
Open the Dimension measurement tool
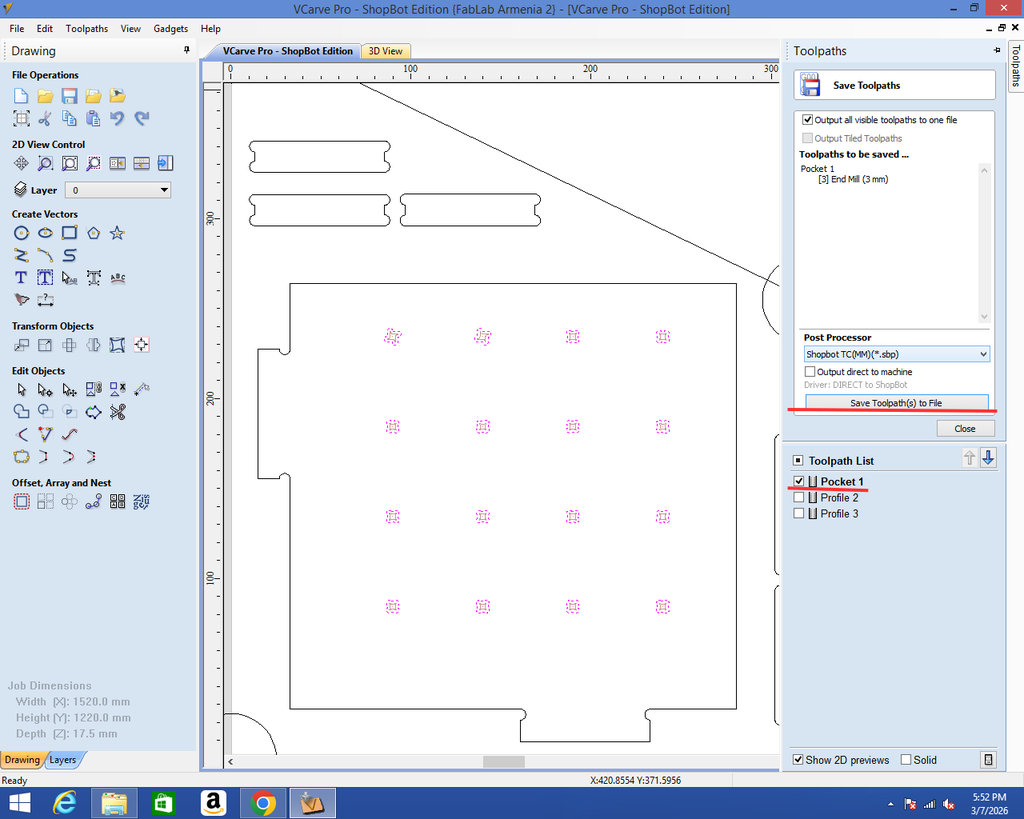pyautogui.click(x=45, y=300)
